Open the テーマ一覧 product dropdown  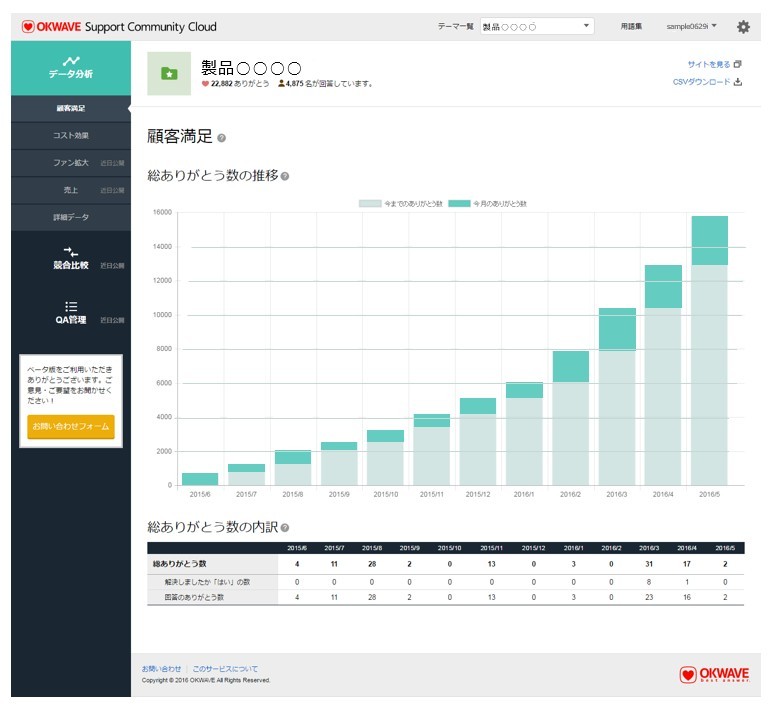(x=536, y=27)
